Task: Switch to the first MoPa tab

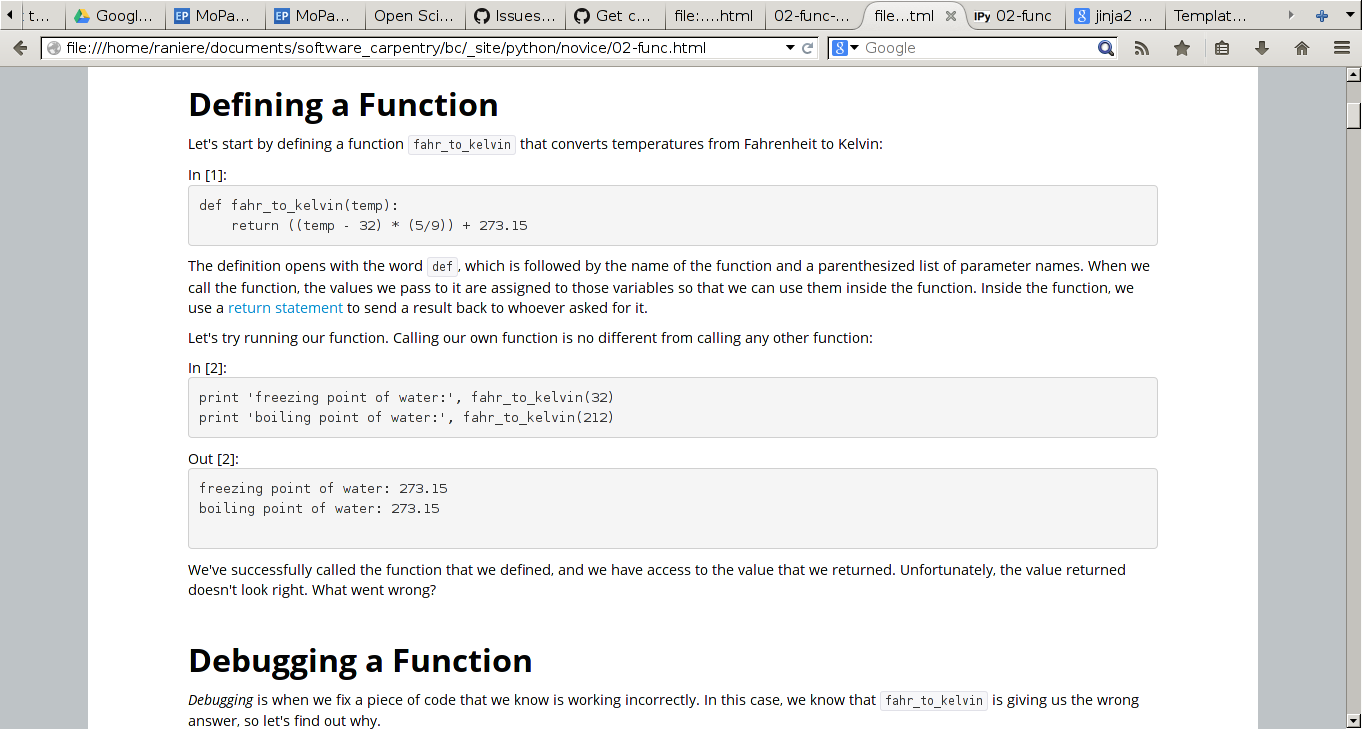Action: coord(216,16)
